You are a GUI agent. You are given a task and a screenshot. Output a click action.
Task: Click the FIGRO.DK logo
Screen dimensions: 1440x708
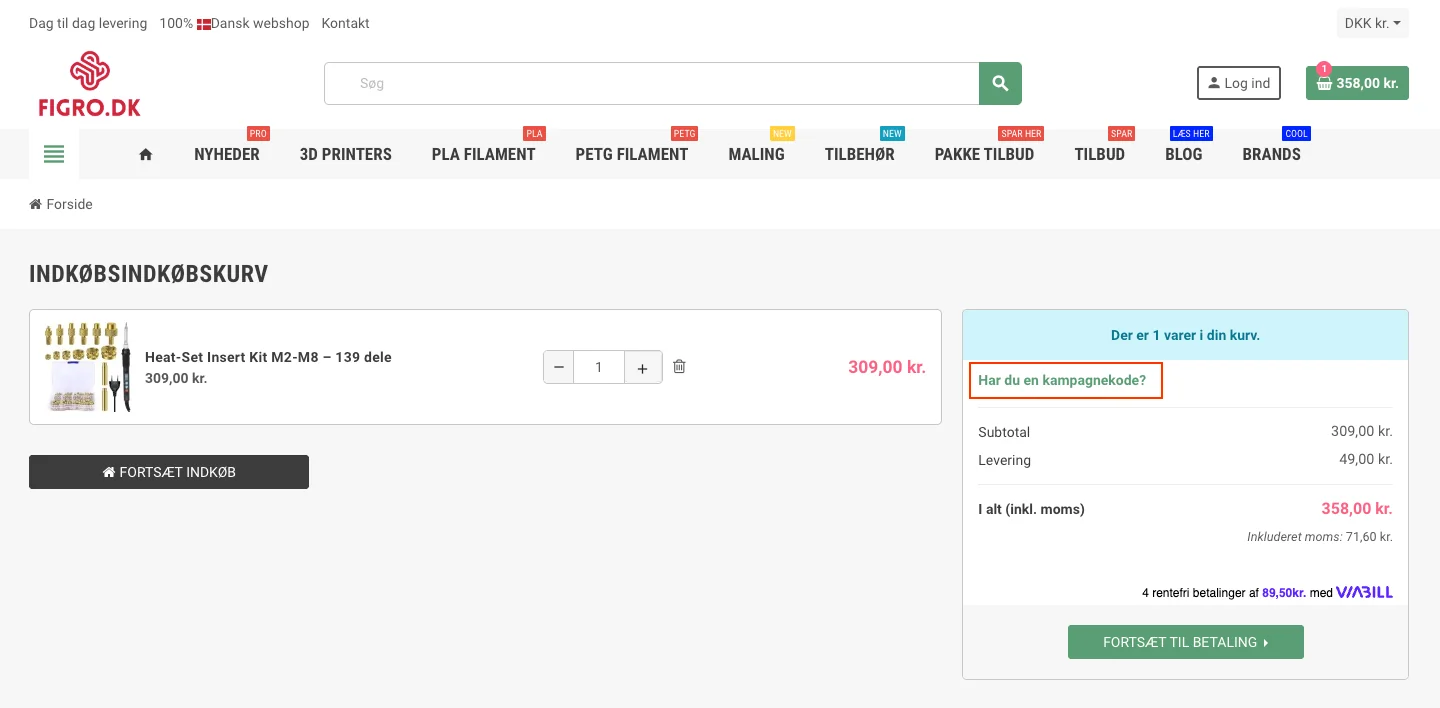[x=90, y=84]
